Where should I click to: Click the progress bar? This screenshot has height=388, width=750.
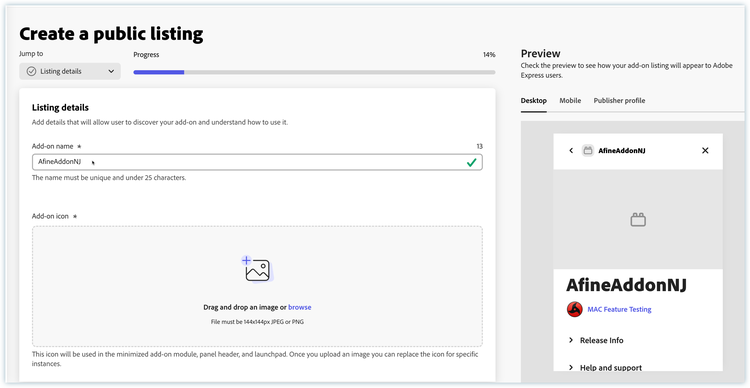click(x=314, y=72)
